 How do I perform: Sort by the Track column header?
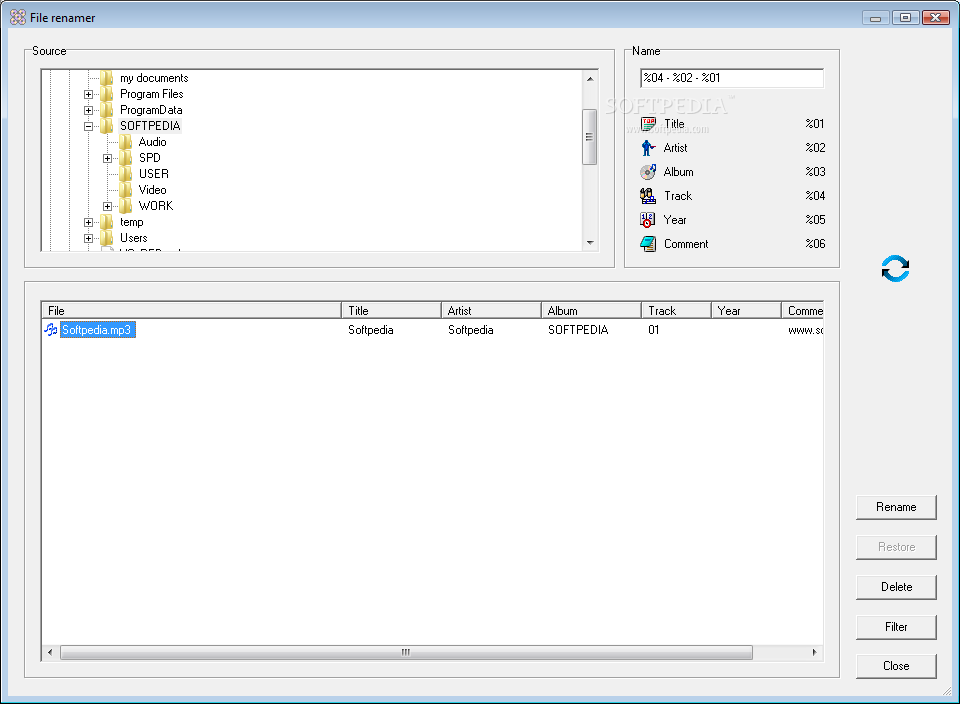pyautogui.click(x=676, y=310)
